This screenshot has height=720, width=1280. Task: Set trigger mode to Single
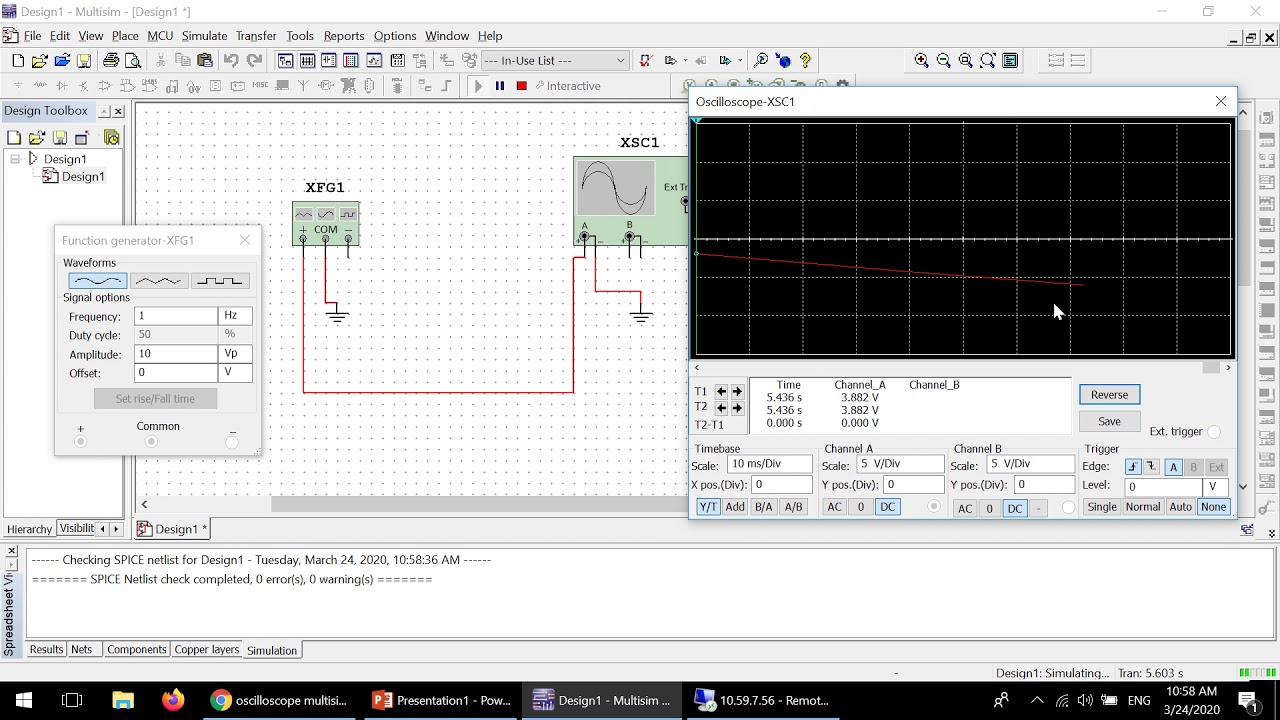pyautogui.click(x=1102, y=507)
